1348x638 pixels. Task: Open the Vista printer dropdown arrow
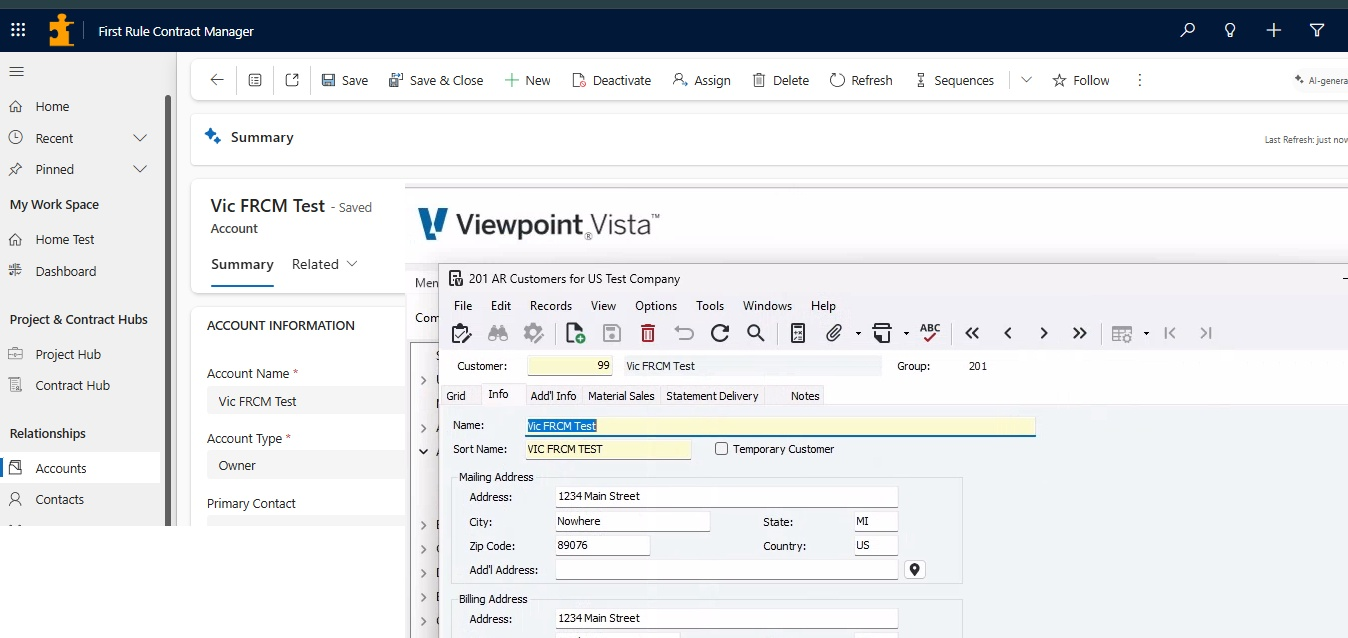point(906,334)
